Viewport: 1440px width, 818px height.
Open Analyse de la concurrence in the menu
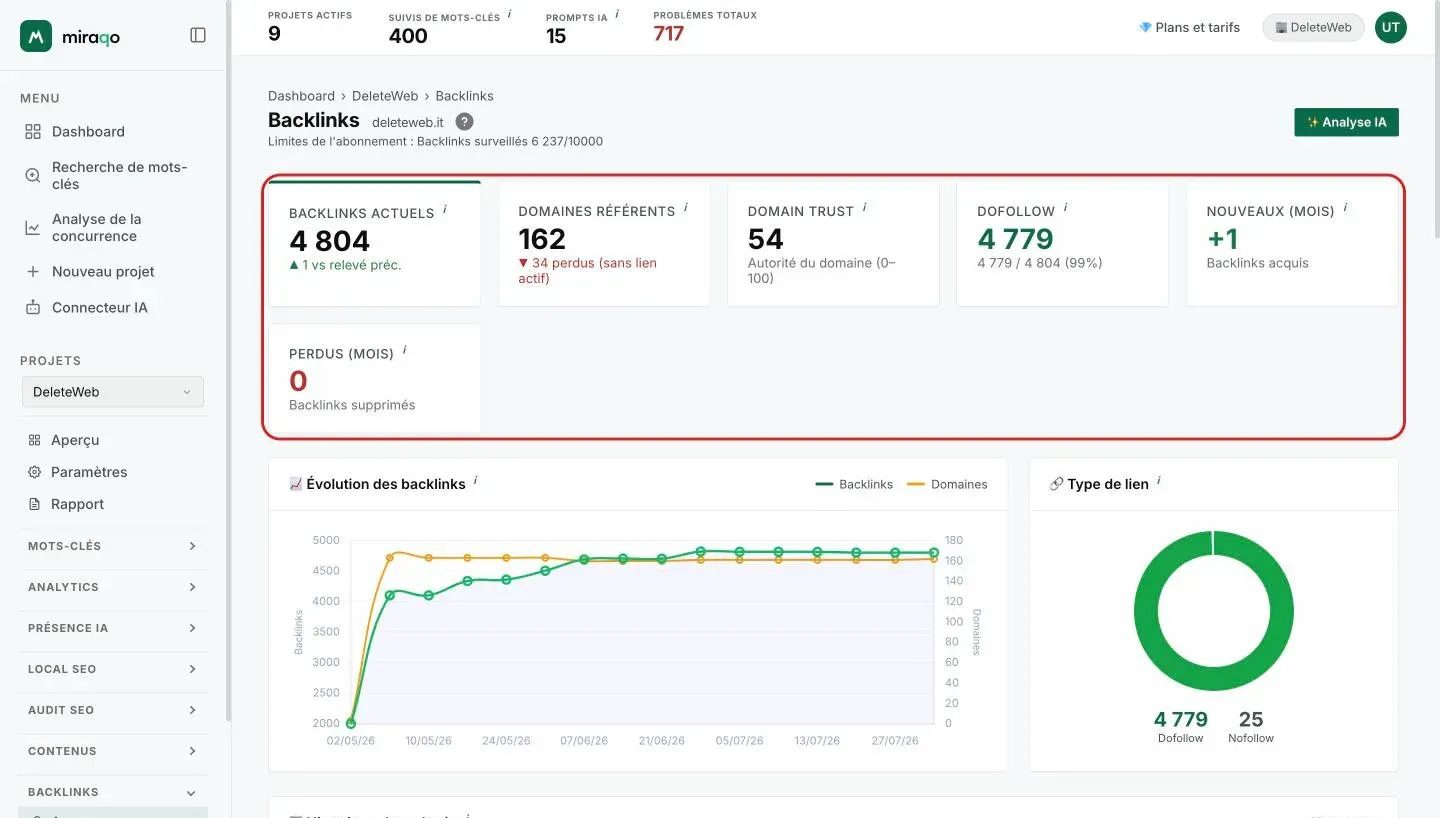coord(113,228)
